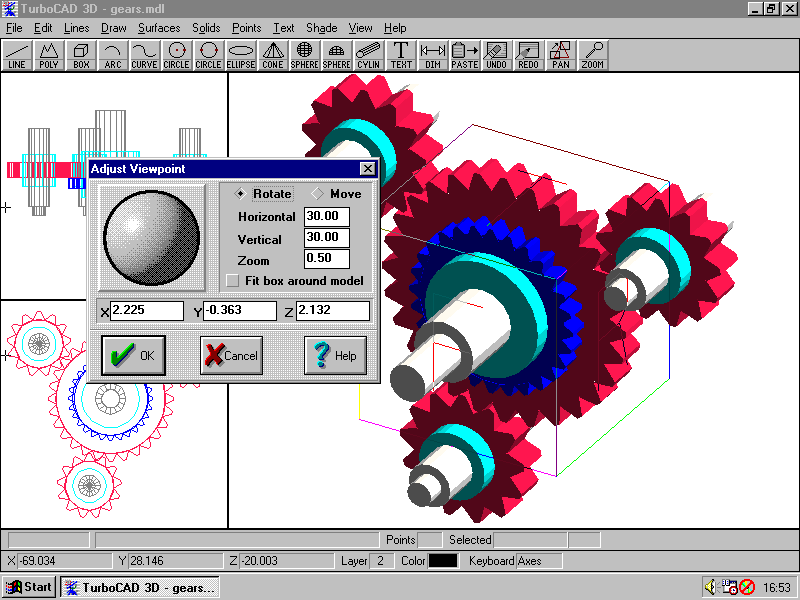Open the Windows Start menu
The width and height of the screenshot is (800, 600).
(x=29, y=587)
